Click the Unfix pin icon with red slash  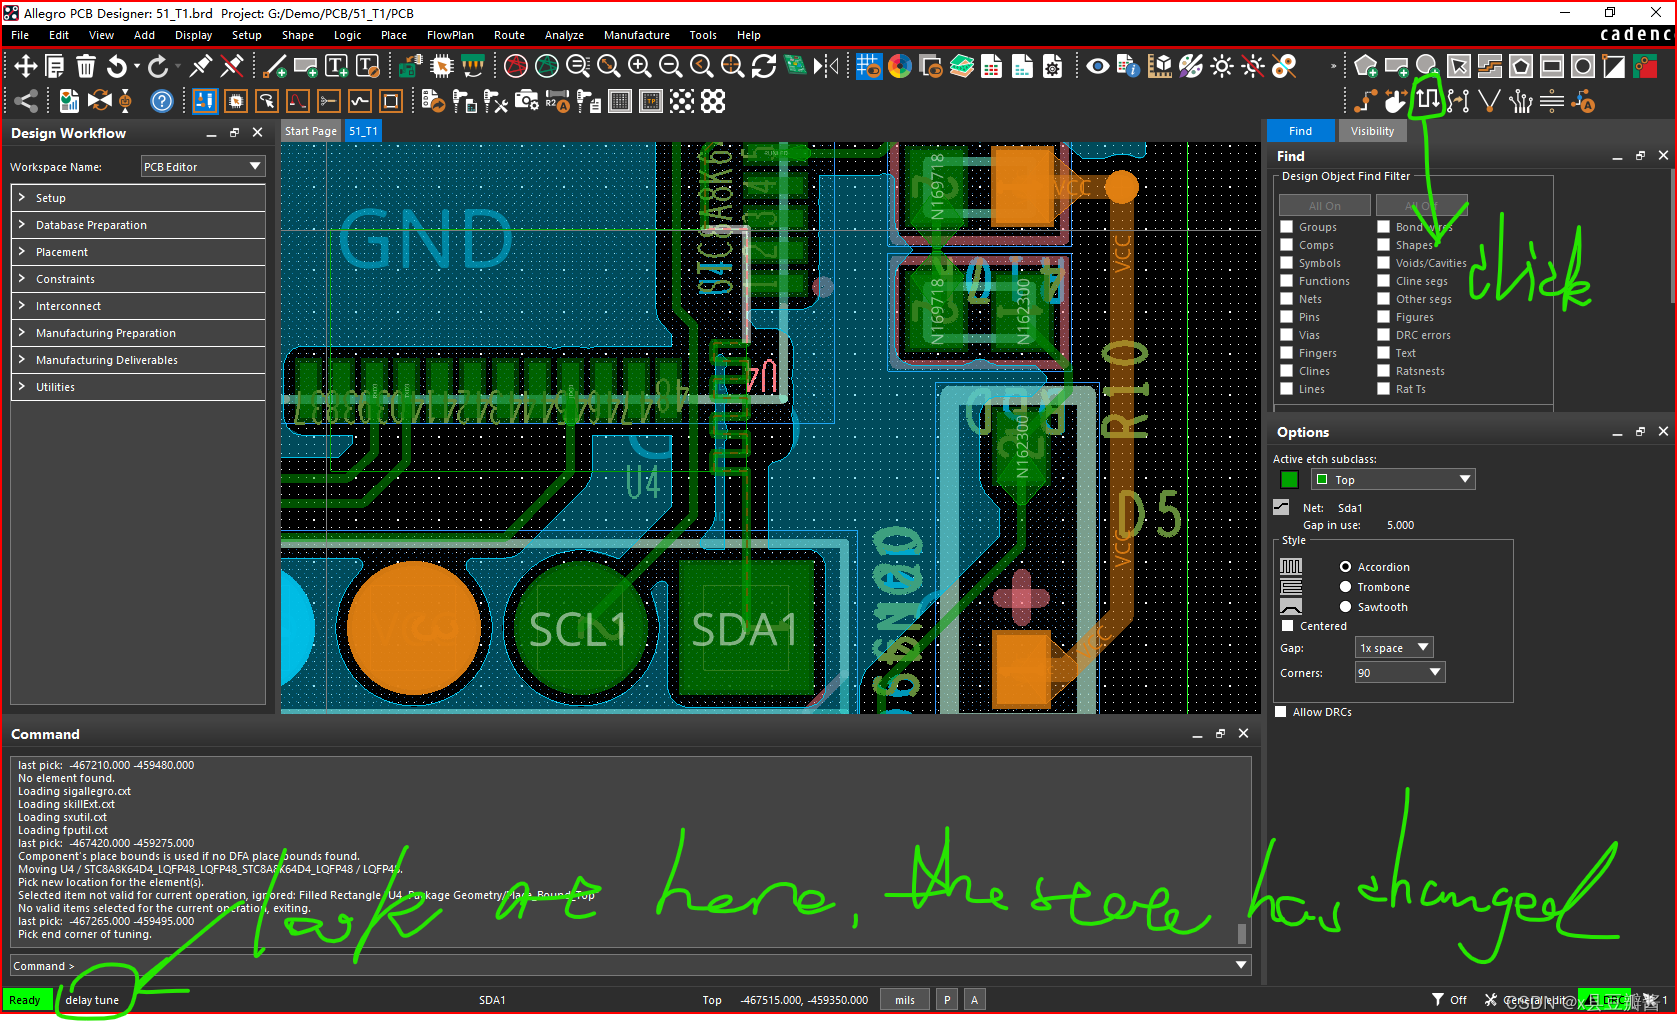click(232, 66)
